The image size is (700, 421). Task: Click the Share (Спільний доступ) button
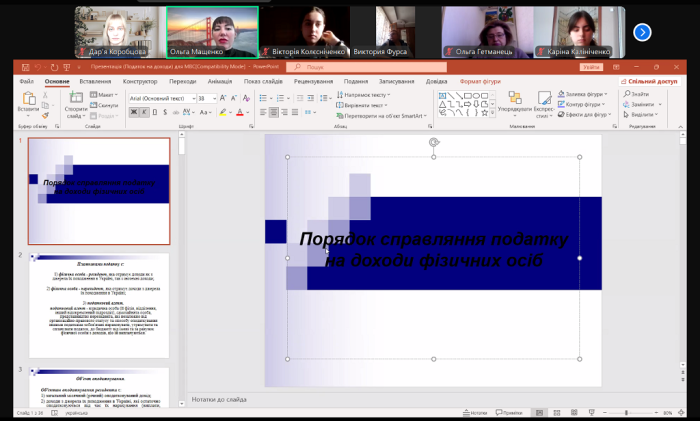650,81
